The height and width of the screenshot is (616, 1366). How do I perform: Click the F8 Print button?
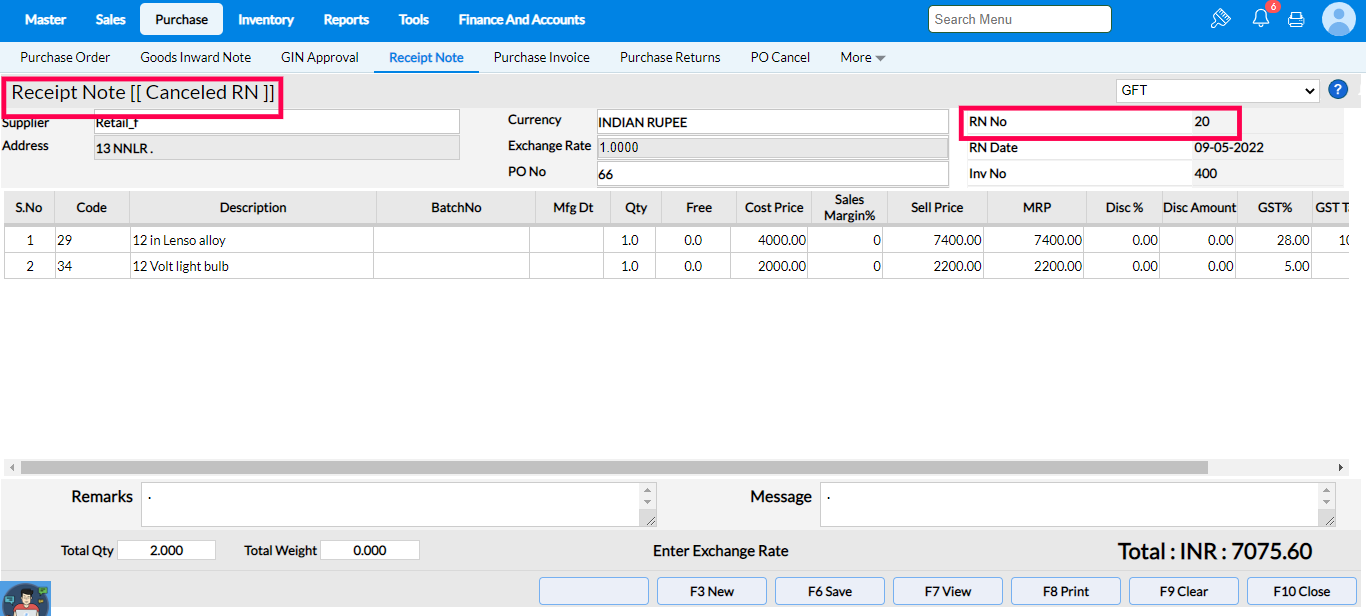pyautogui.click(x=1066, y=591)
